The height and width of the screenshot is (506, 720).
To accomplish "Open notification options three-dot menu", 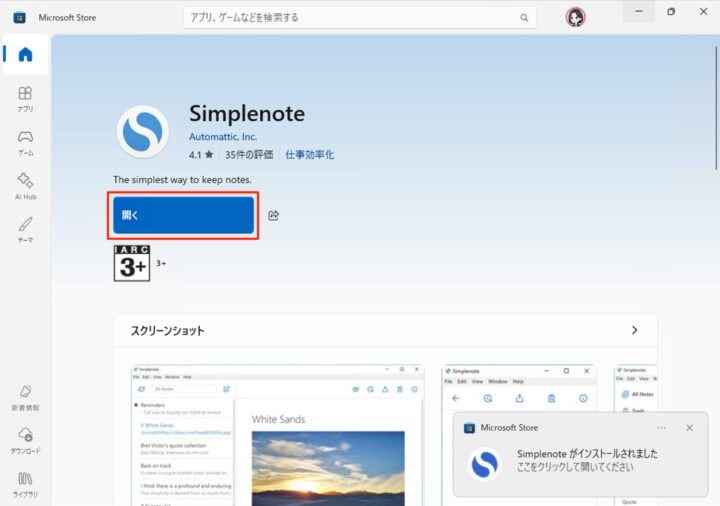I will click(x=661, y=428).
